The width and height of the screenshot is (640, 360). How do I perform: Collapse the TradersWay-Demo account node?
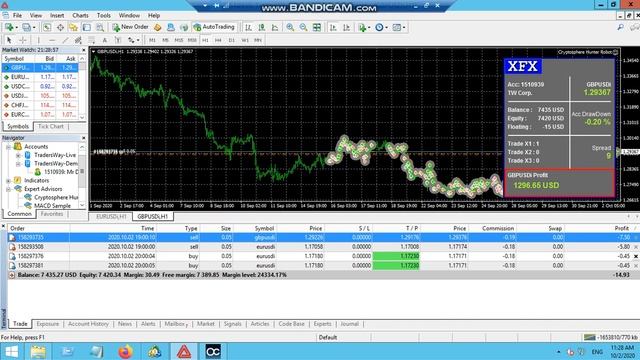pos(18,164)
